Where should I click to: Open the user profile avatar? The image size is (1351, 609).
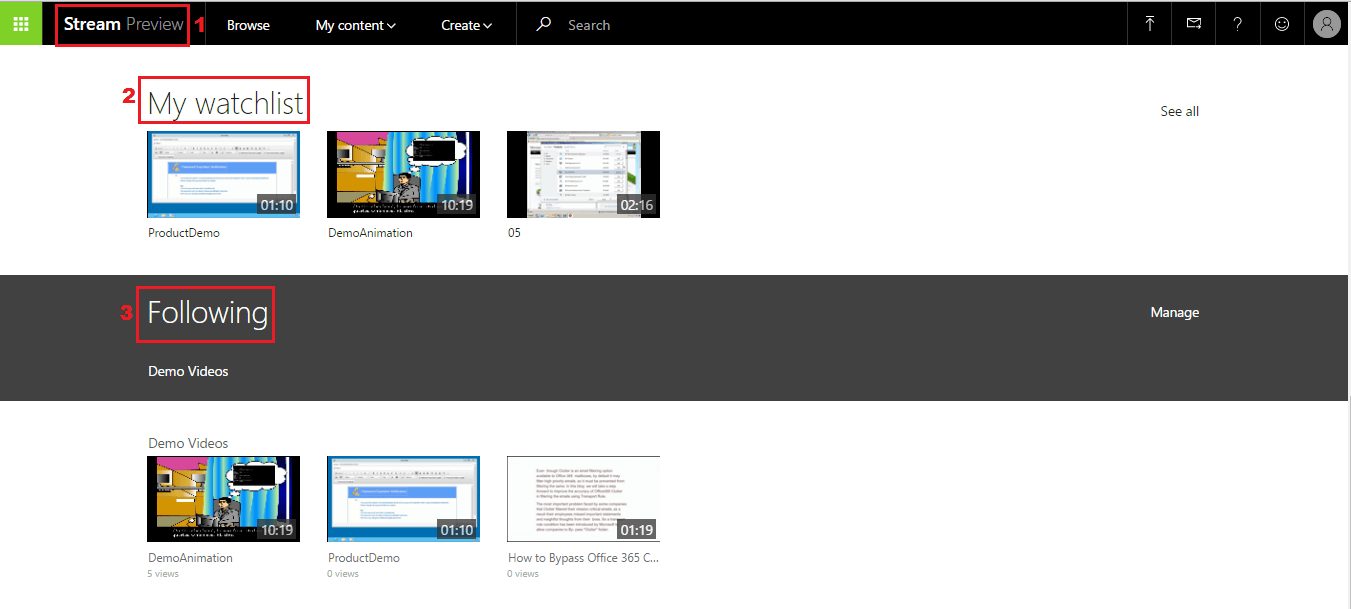point(1326,25)
